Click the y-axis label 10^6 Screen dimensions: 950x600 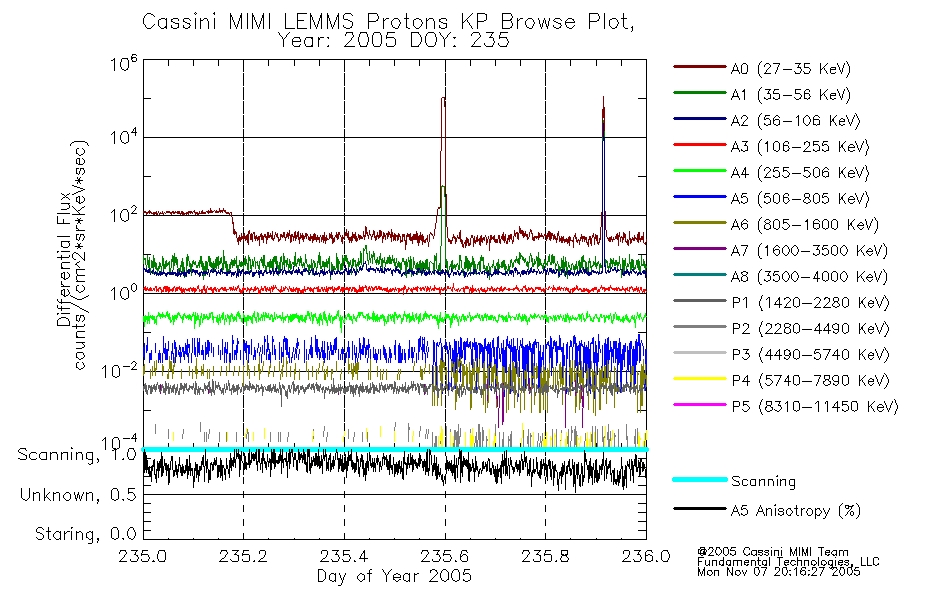coord(124,62)
